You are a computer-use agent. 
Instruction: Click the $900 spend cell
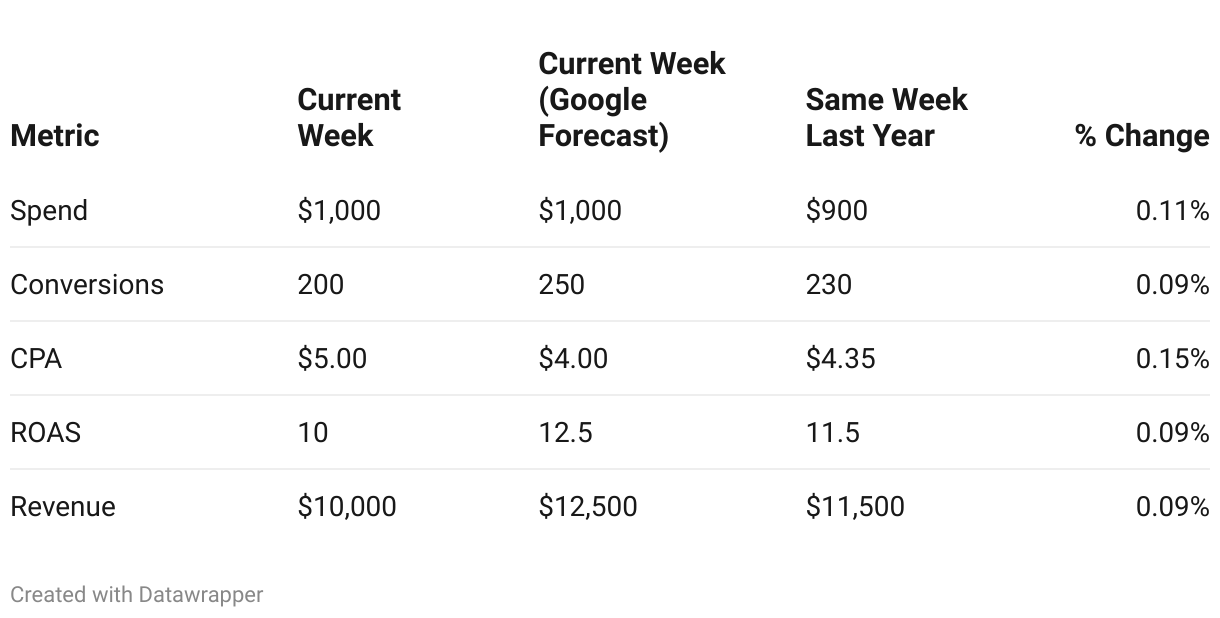[836, 210]
